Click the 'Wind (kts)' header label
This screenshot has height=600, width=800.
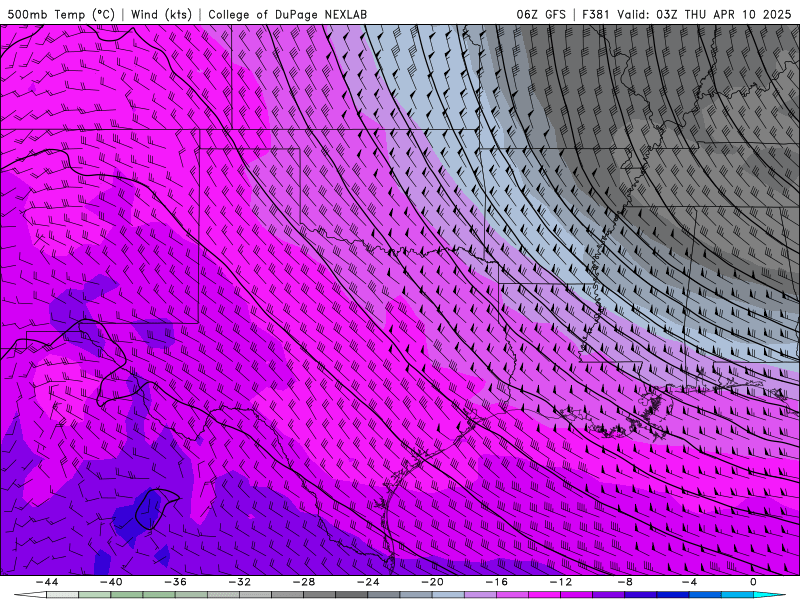pyautogui.click(x=161, y=14)
